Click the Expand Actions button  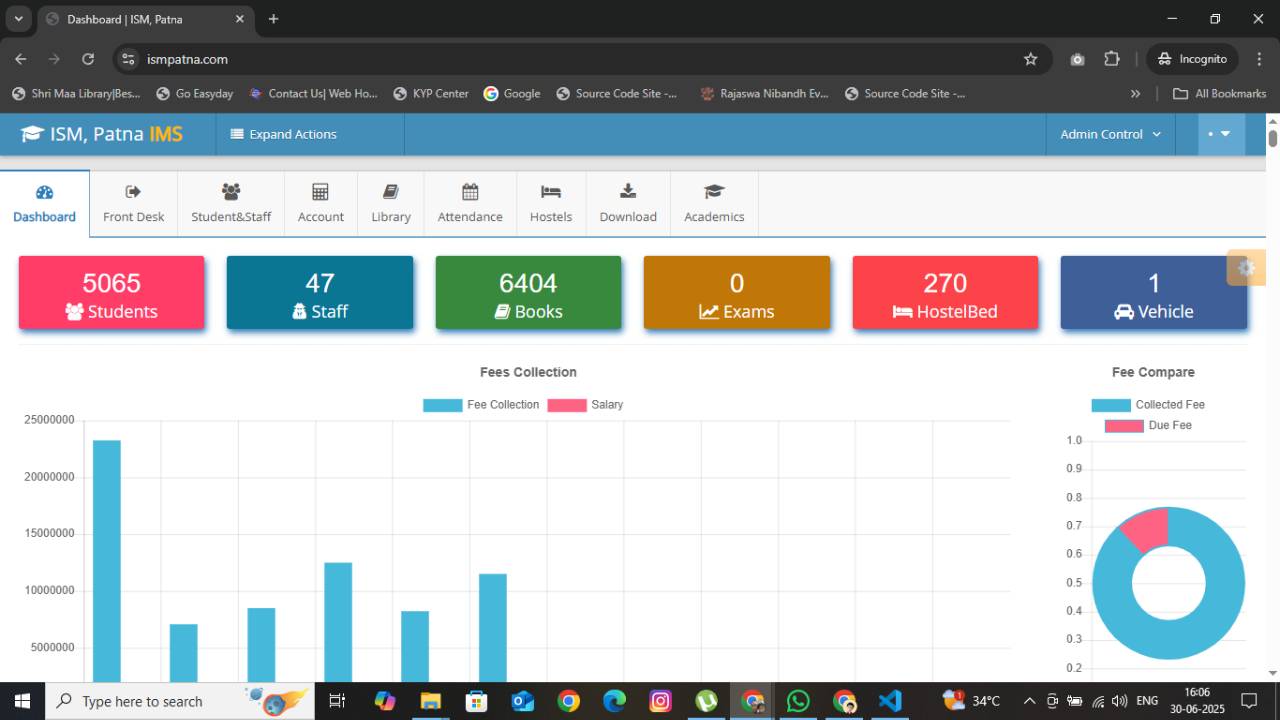284,134
